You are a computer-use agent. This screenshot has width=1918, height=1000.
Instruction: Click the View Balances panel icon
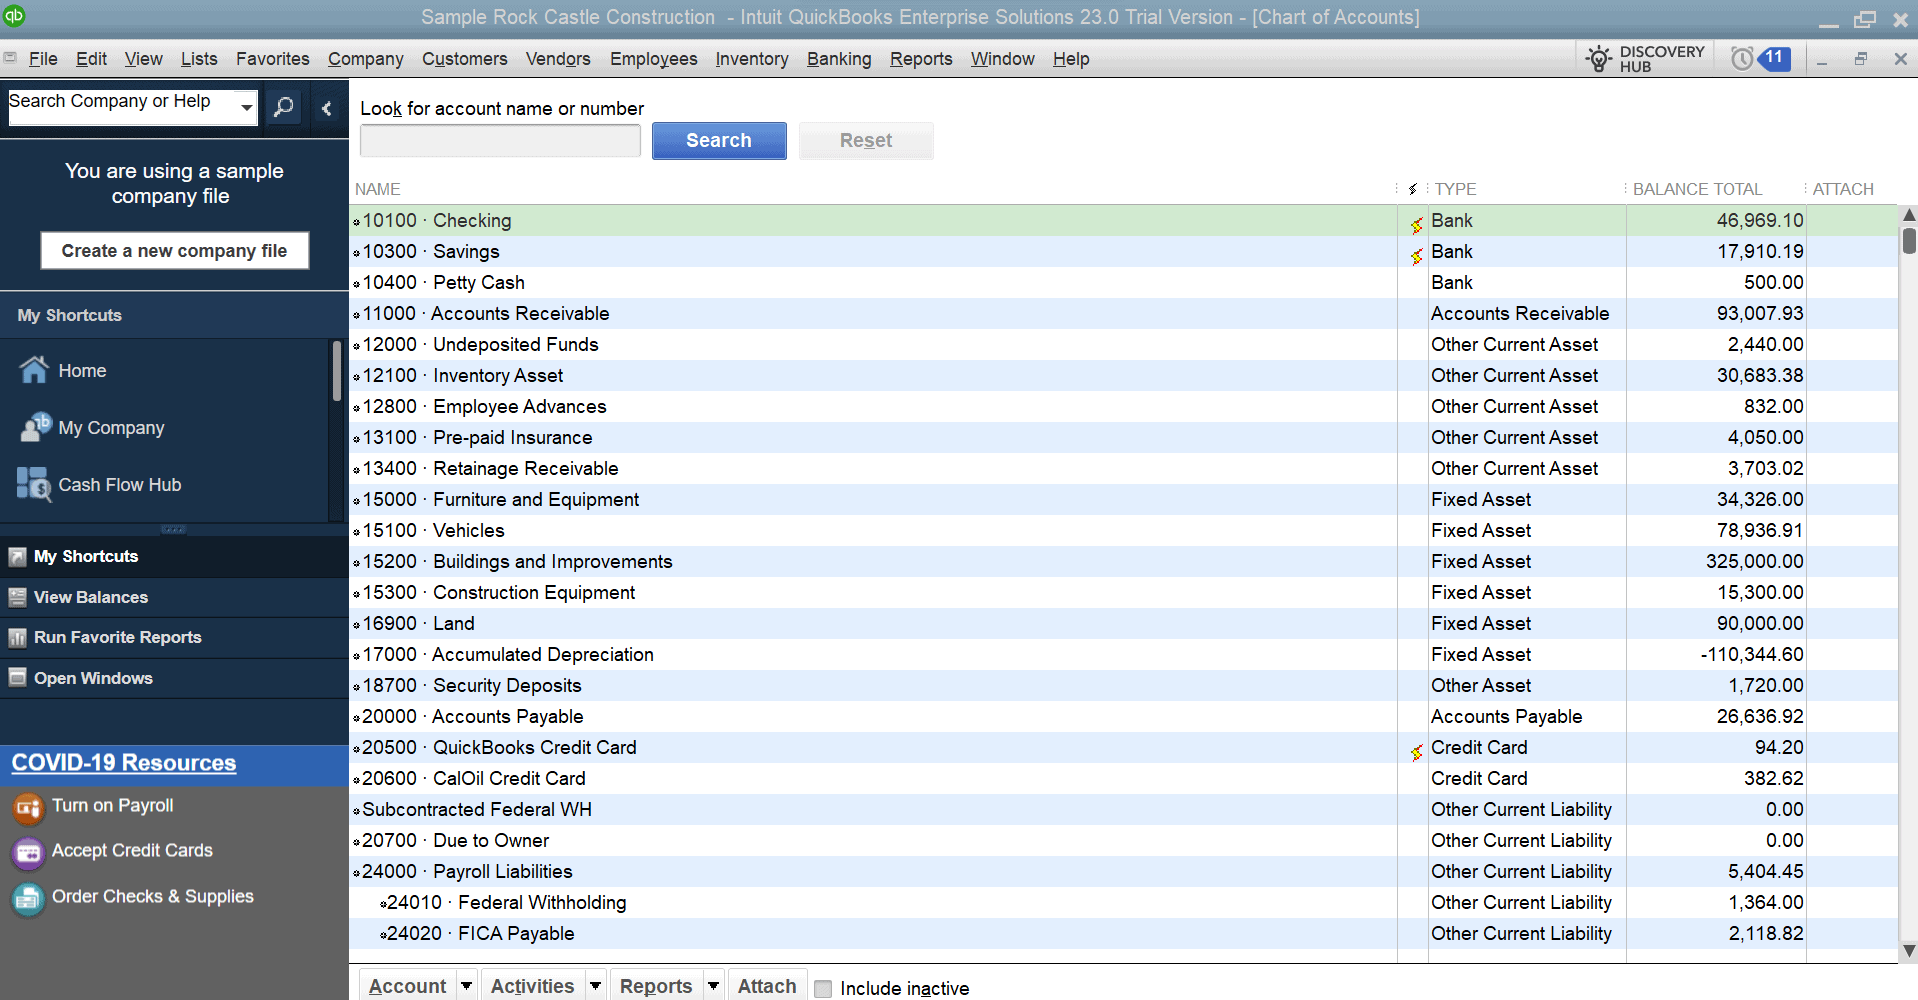(x=17, y=597)
